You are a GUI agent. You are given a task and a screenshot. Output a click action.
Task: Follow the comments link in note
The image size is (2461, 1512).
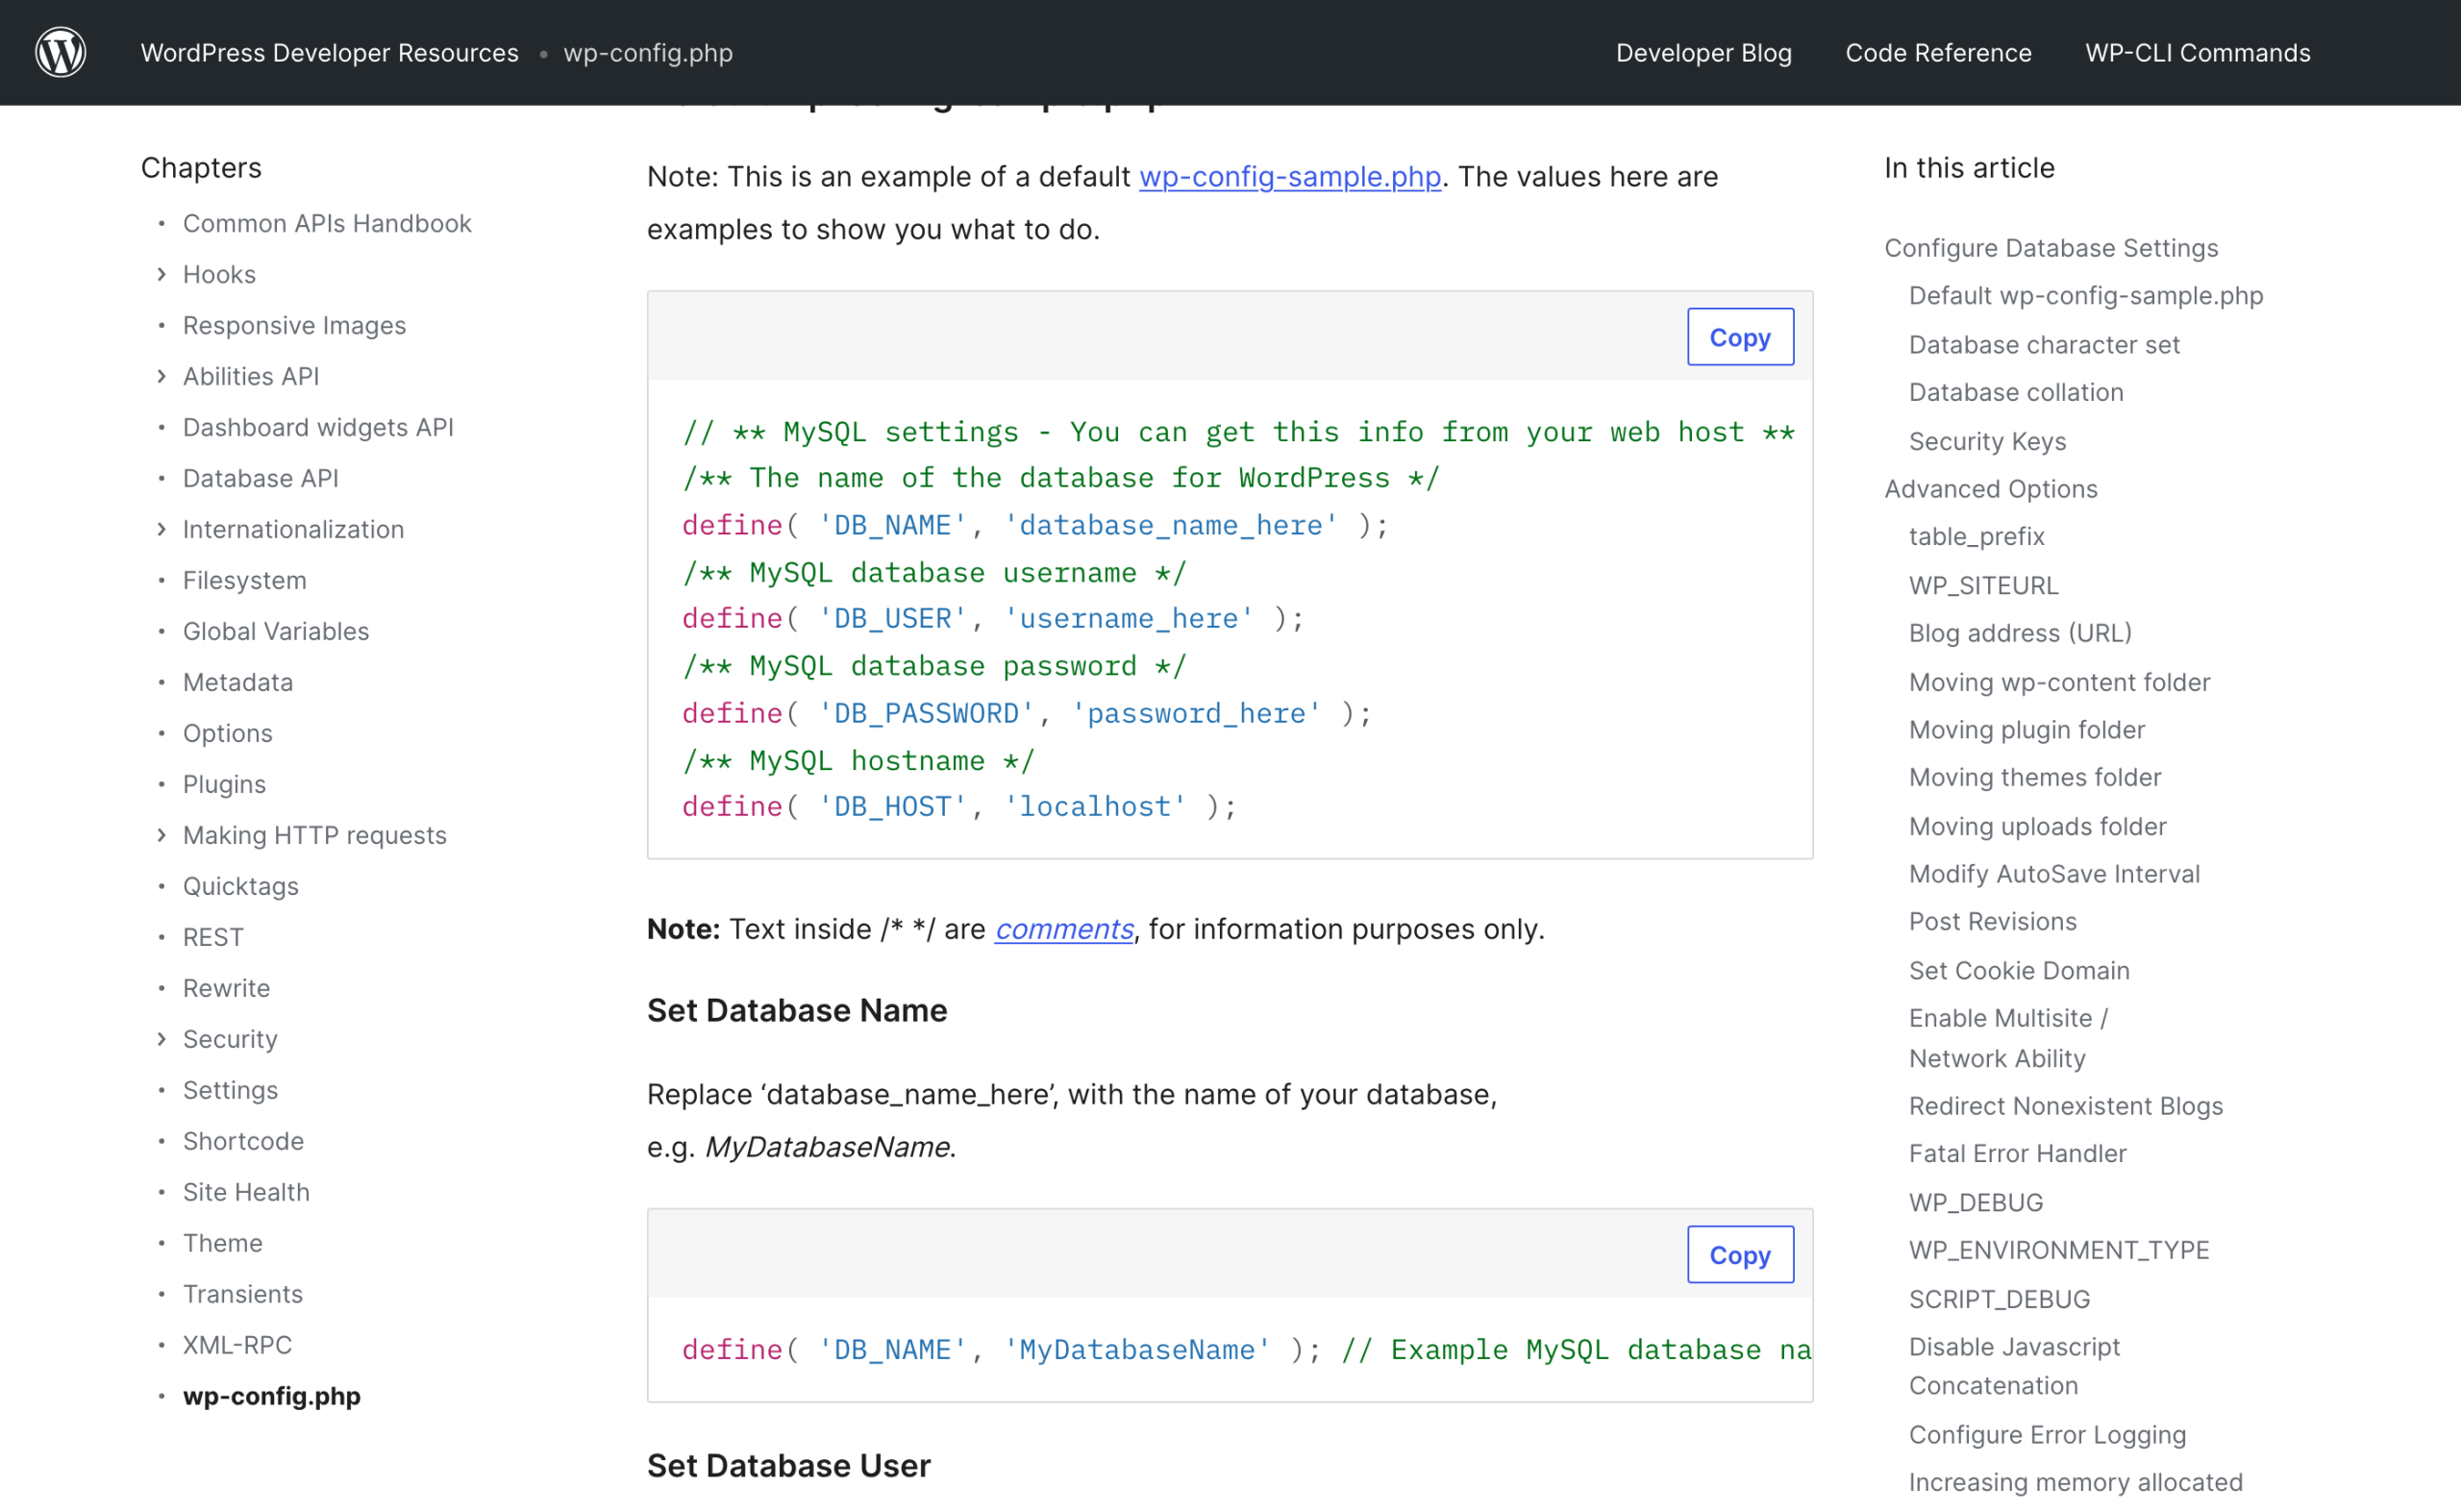pos(1064,929)
